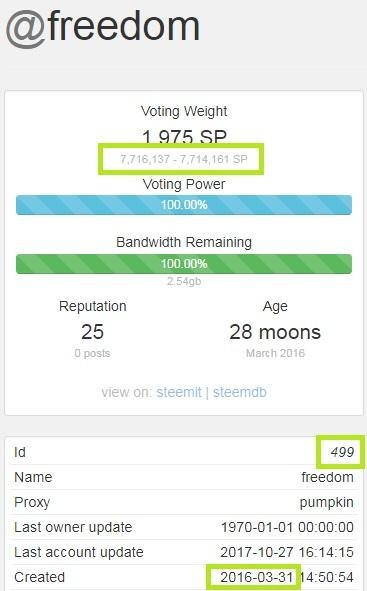This screenshot has width=367, height=591.
Task: Click the Created date 2016-03-31
Action: 257,577
